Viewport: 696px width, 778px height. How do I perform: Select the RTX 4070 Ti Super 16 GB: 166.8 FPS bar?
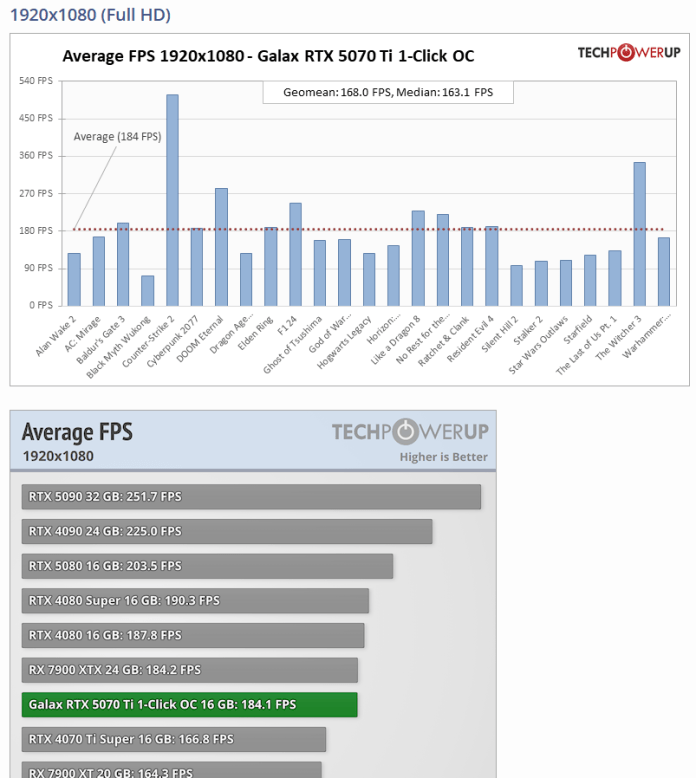pos(174,740)
